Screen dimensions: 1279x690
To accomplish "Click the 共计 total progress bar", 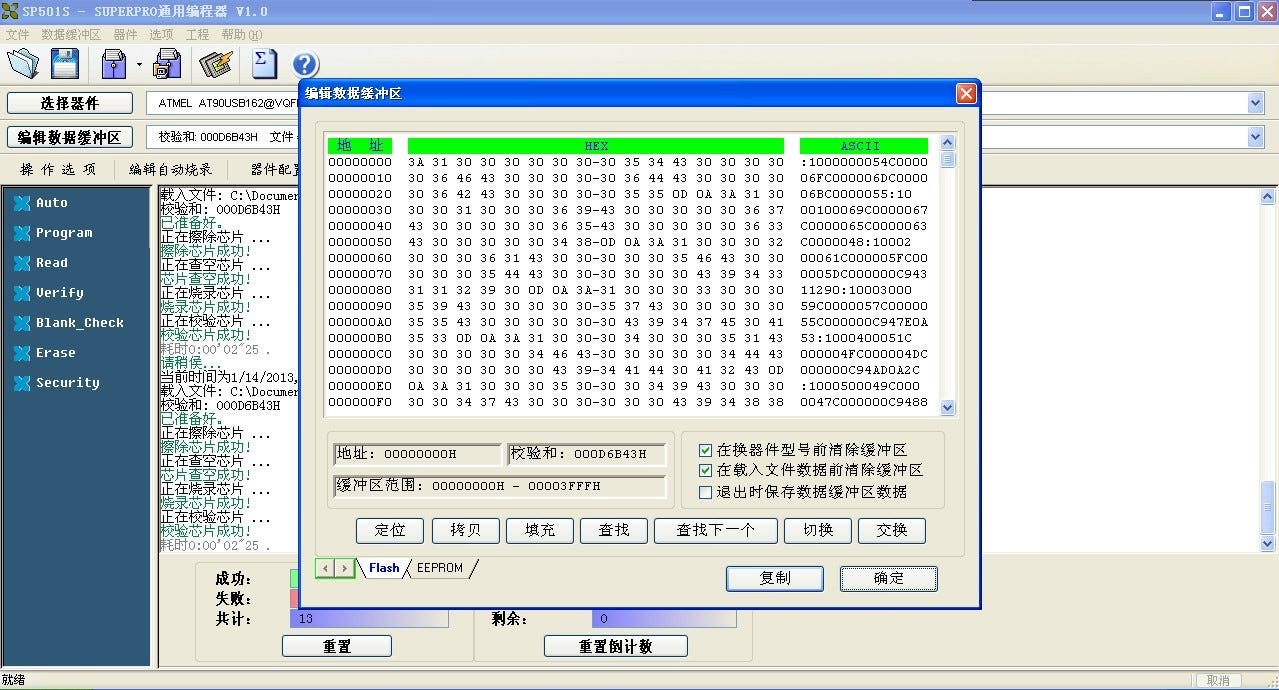I will [x=369, y=619].
